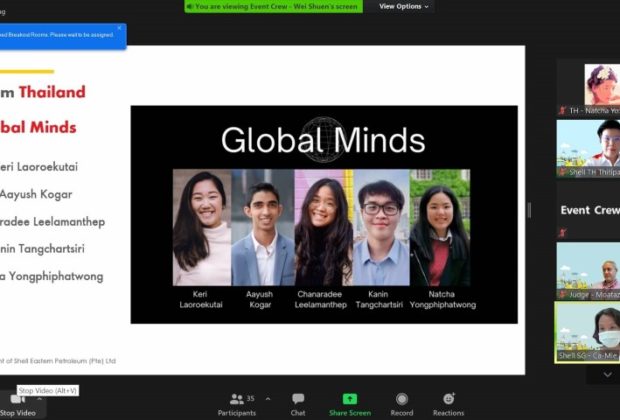
Task: Click muted mic icon on Event Crew tile
Action: point(562,233)
